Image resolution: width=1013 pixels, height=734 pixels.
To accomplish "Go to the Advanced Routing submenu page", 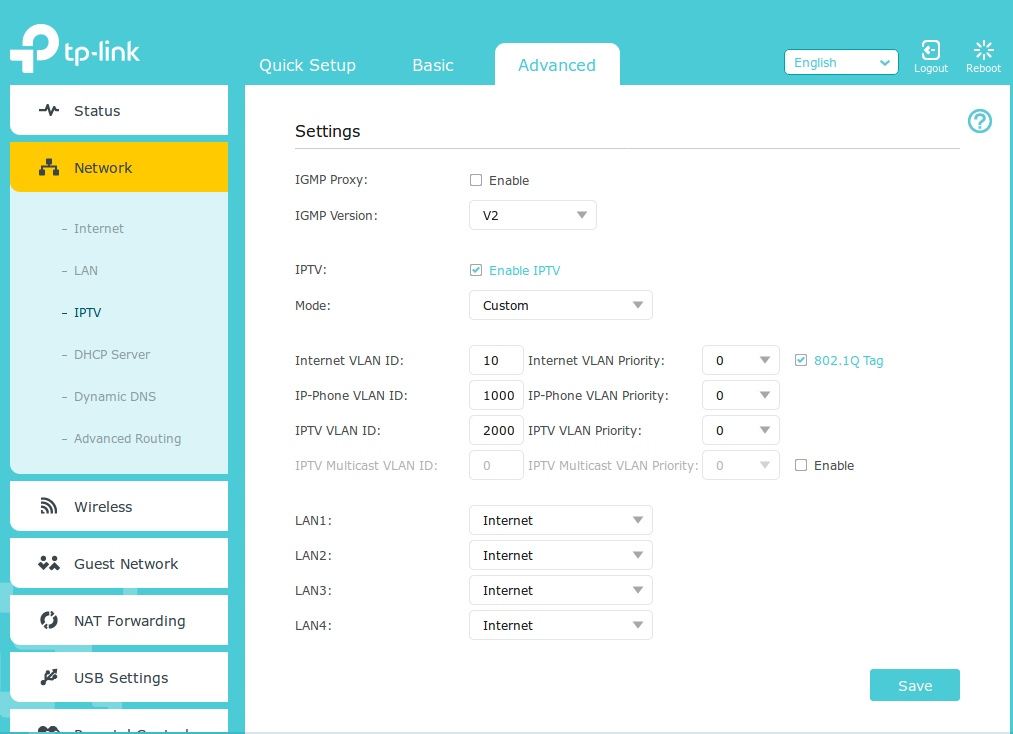I will point(127,438).
